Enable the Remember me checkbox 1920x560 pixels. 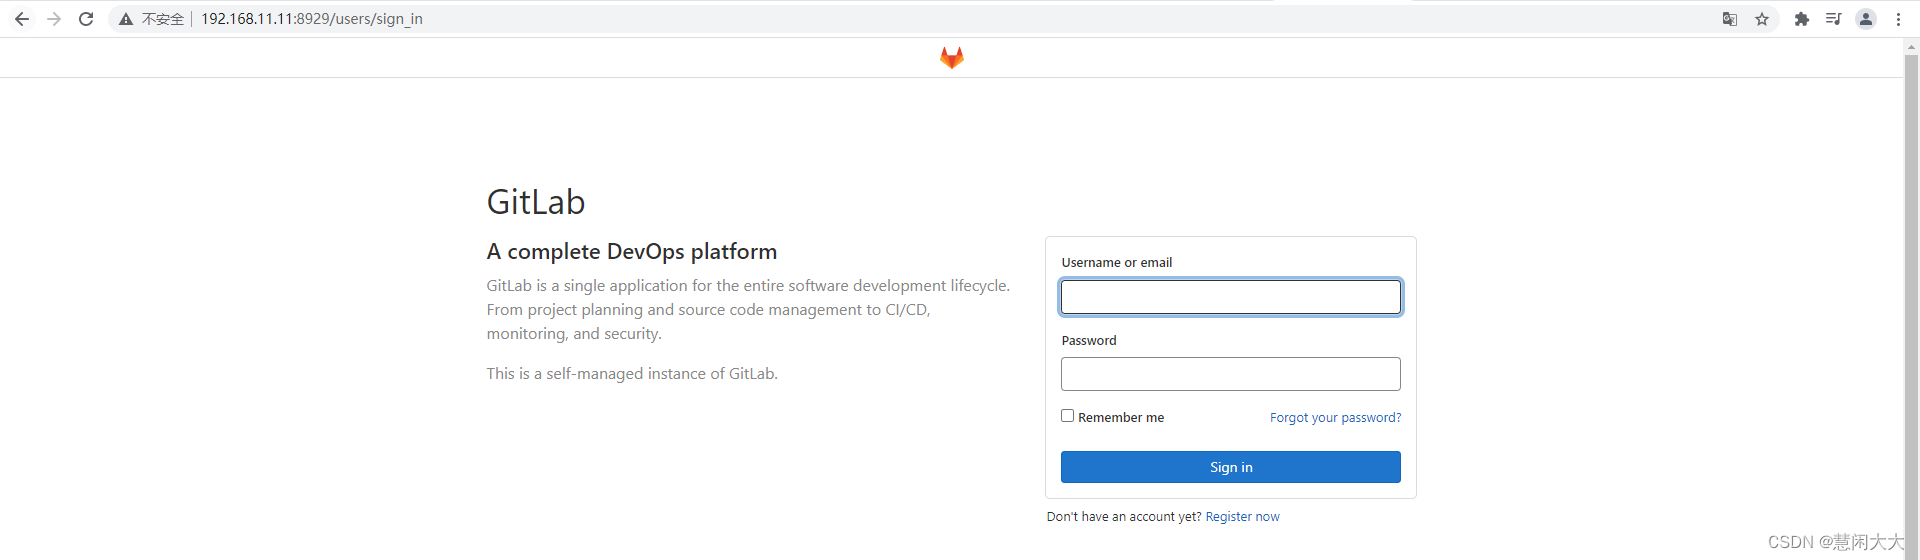[x=1067, y=416]
